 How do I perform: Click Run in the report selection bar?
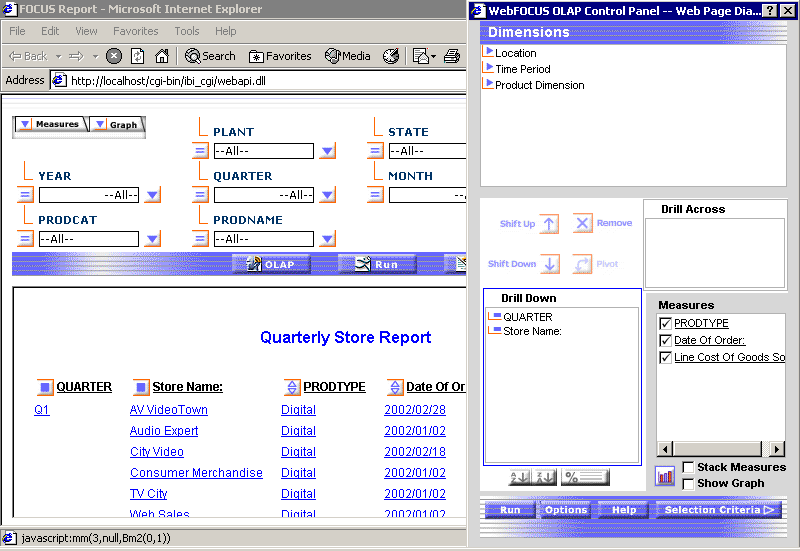(377, 264)
